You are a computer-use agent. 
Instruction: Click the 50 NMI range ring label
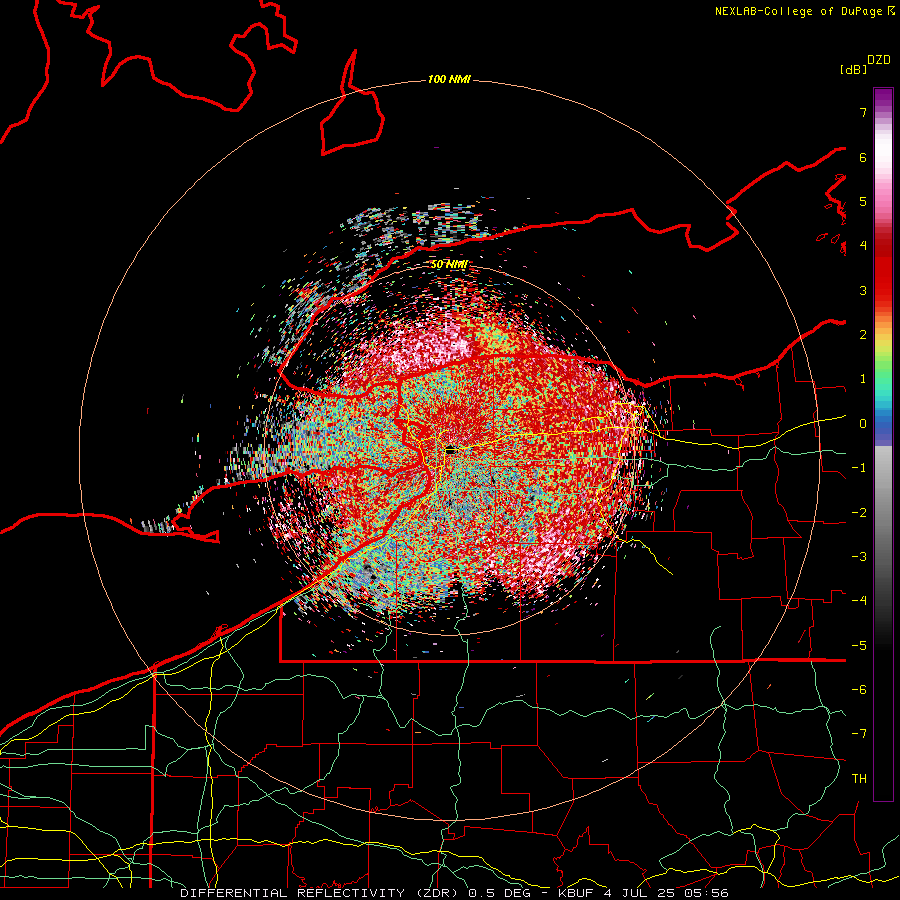coord(449,264)
